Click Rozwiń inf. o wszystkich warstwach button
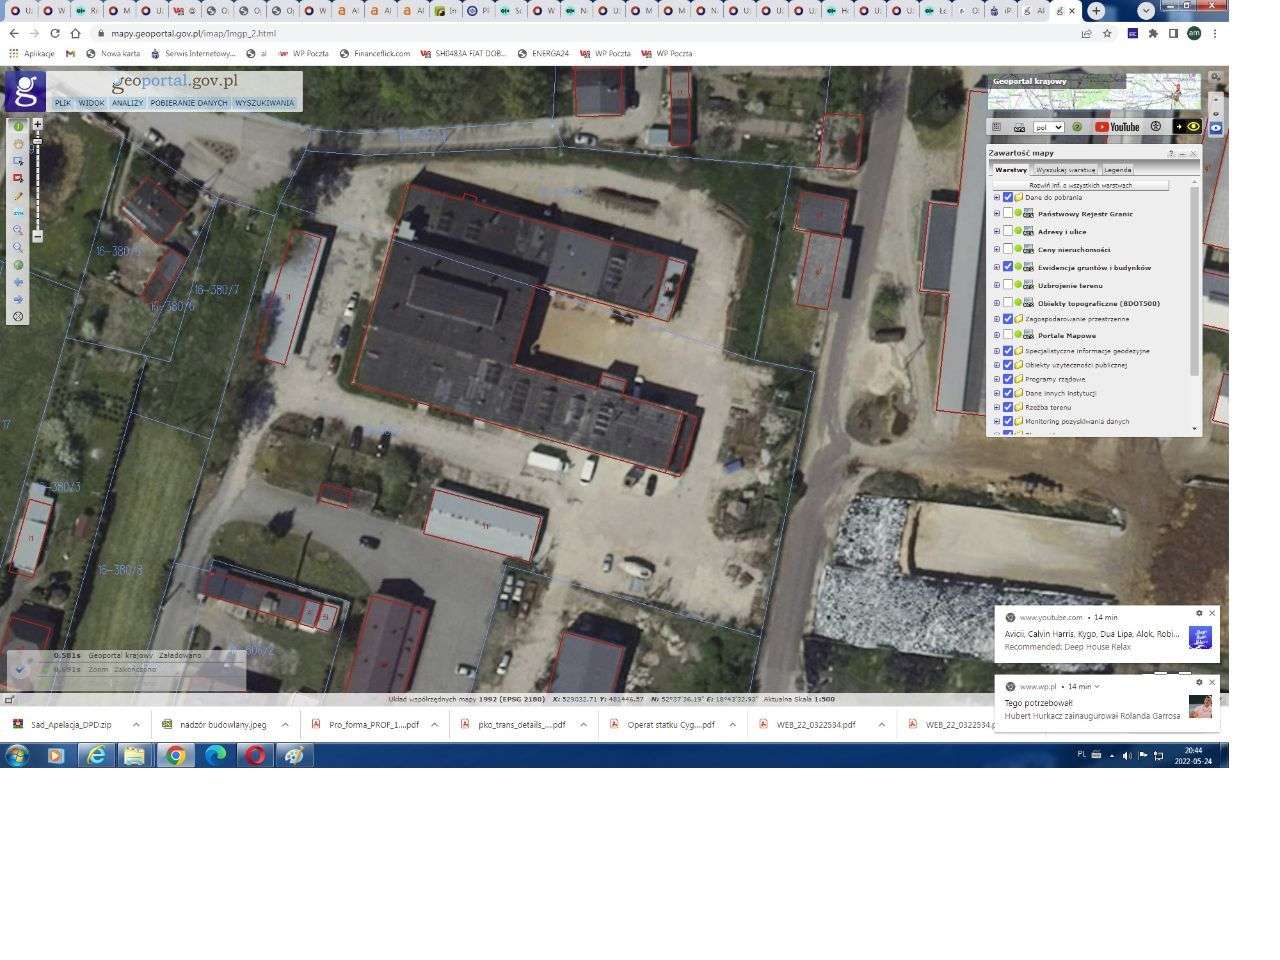The height and width of the screenshot is (960, 1280). [x=1080, y=185]
